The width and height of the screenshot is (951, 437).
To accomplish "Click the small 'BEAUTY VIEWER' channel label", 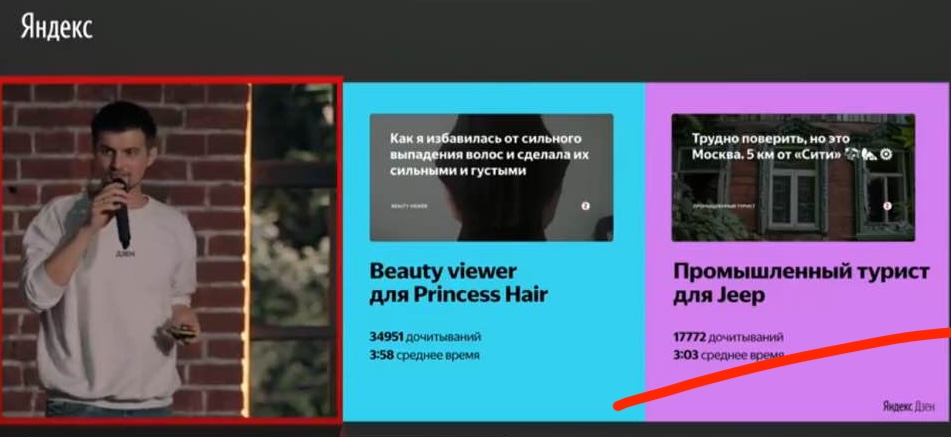I will pos(409,206).
